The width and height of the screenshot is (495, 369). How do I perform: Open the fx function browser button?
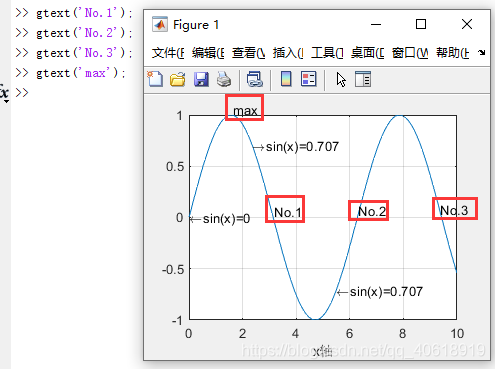coord(4,93)
